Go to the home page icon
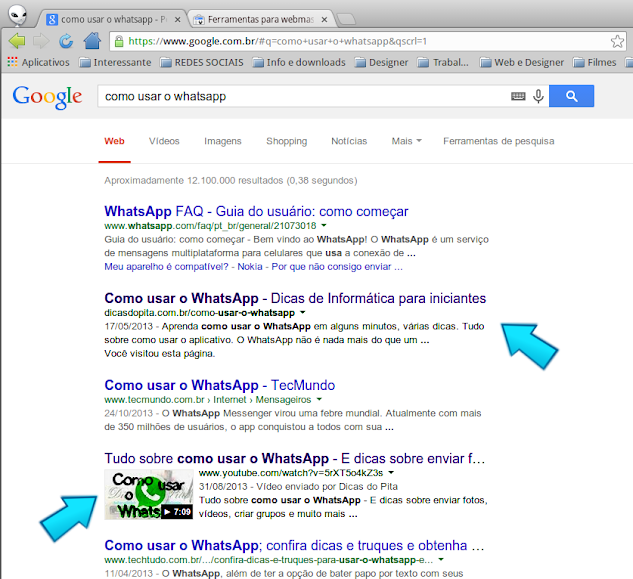Image resolution: width=633 pixels, height=579 pixels. [x=92, y=41]
